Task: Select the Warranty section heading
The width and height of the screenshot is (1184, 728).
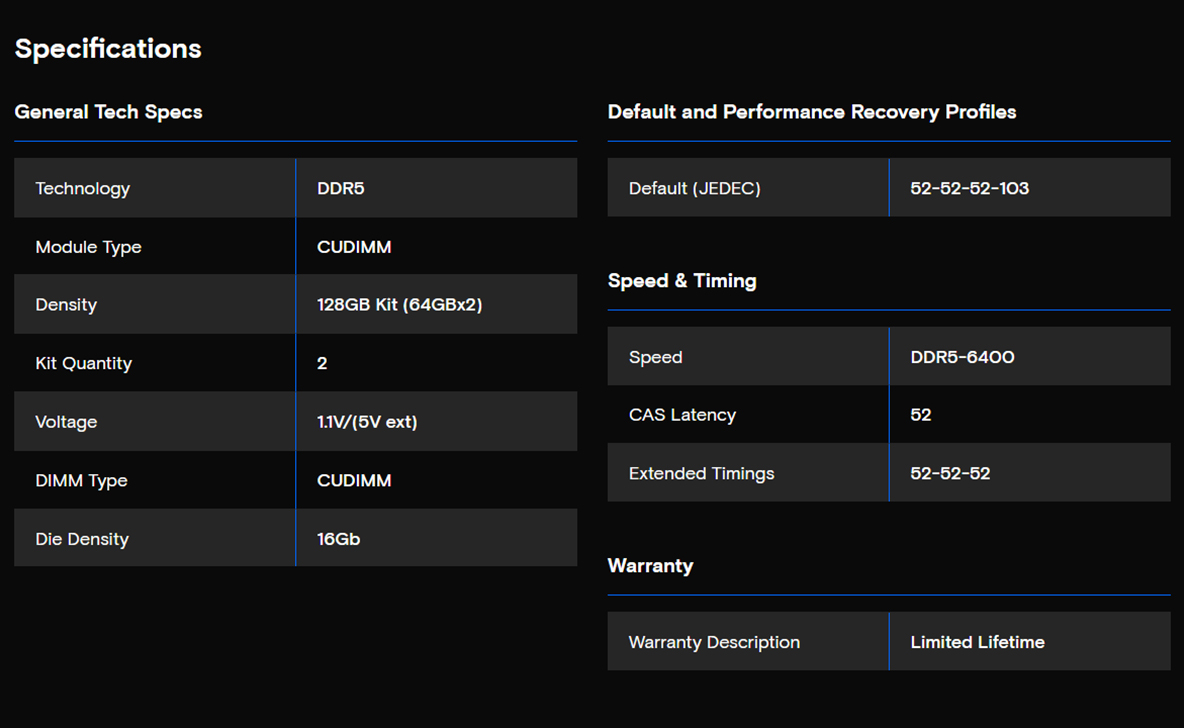Action: tap(650, 566)
